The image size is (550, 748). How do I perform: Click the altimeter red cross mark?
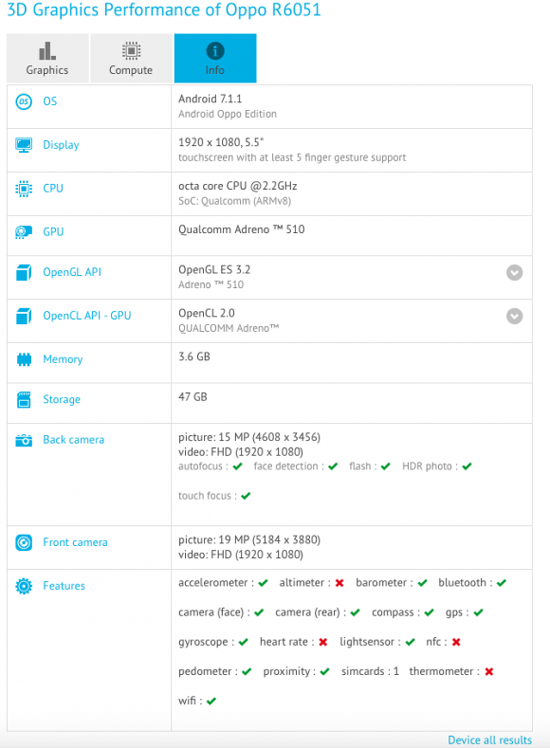click(340, 583)
